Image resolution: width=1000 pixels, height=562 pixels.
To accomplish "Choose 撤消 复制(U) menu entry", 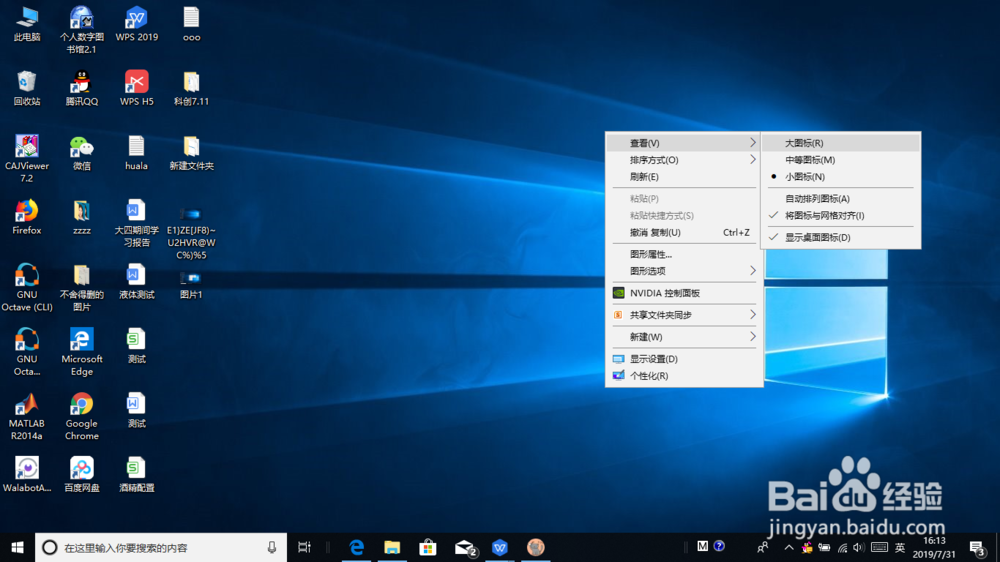I will click(684, 232).
